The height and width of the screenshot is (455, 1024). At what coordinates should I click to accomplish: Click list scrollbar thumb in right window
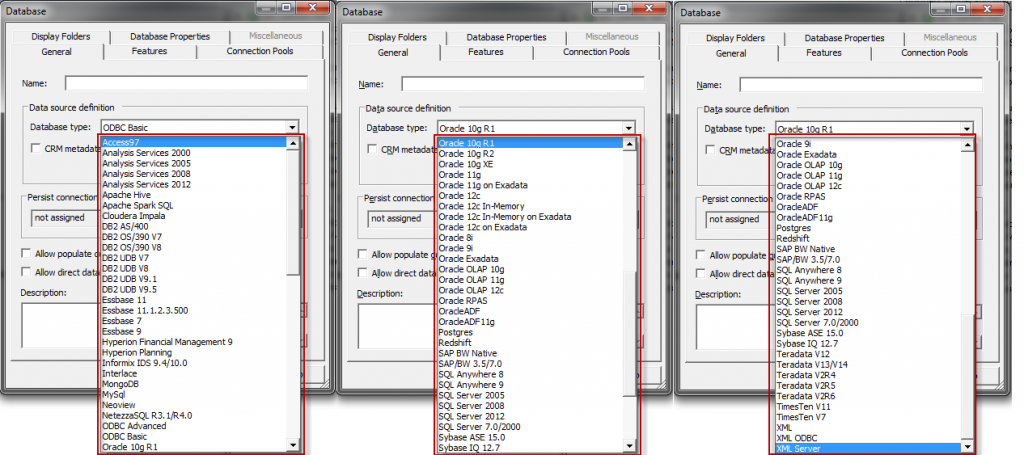(x=968, y=379)
